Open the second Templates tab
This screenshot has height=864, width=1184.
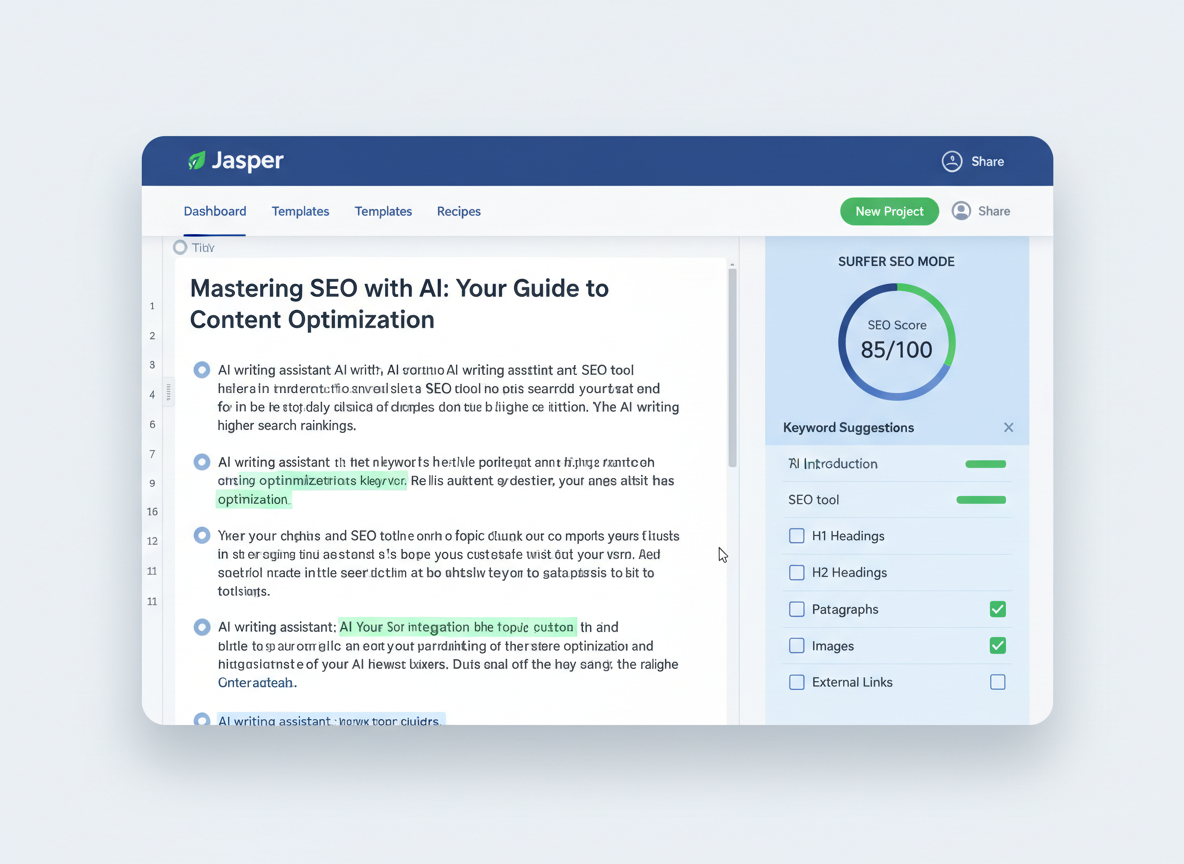(383, 211)
